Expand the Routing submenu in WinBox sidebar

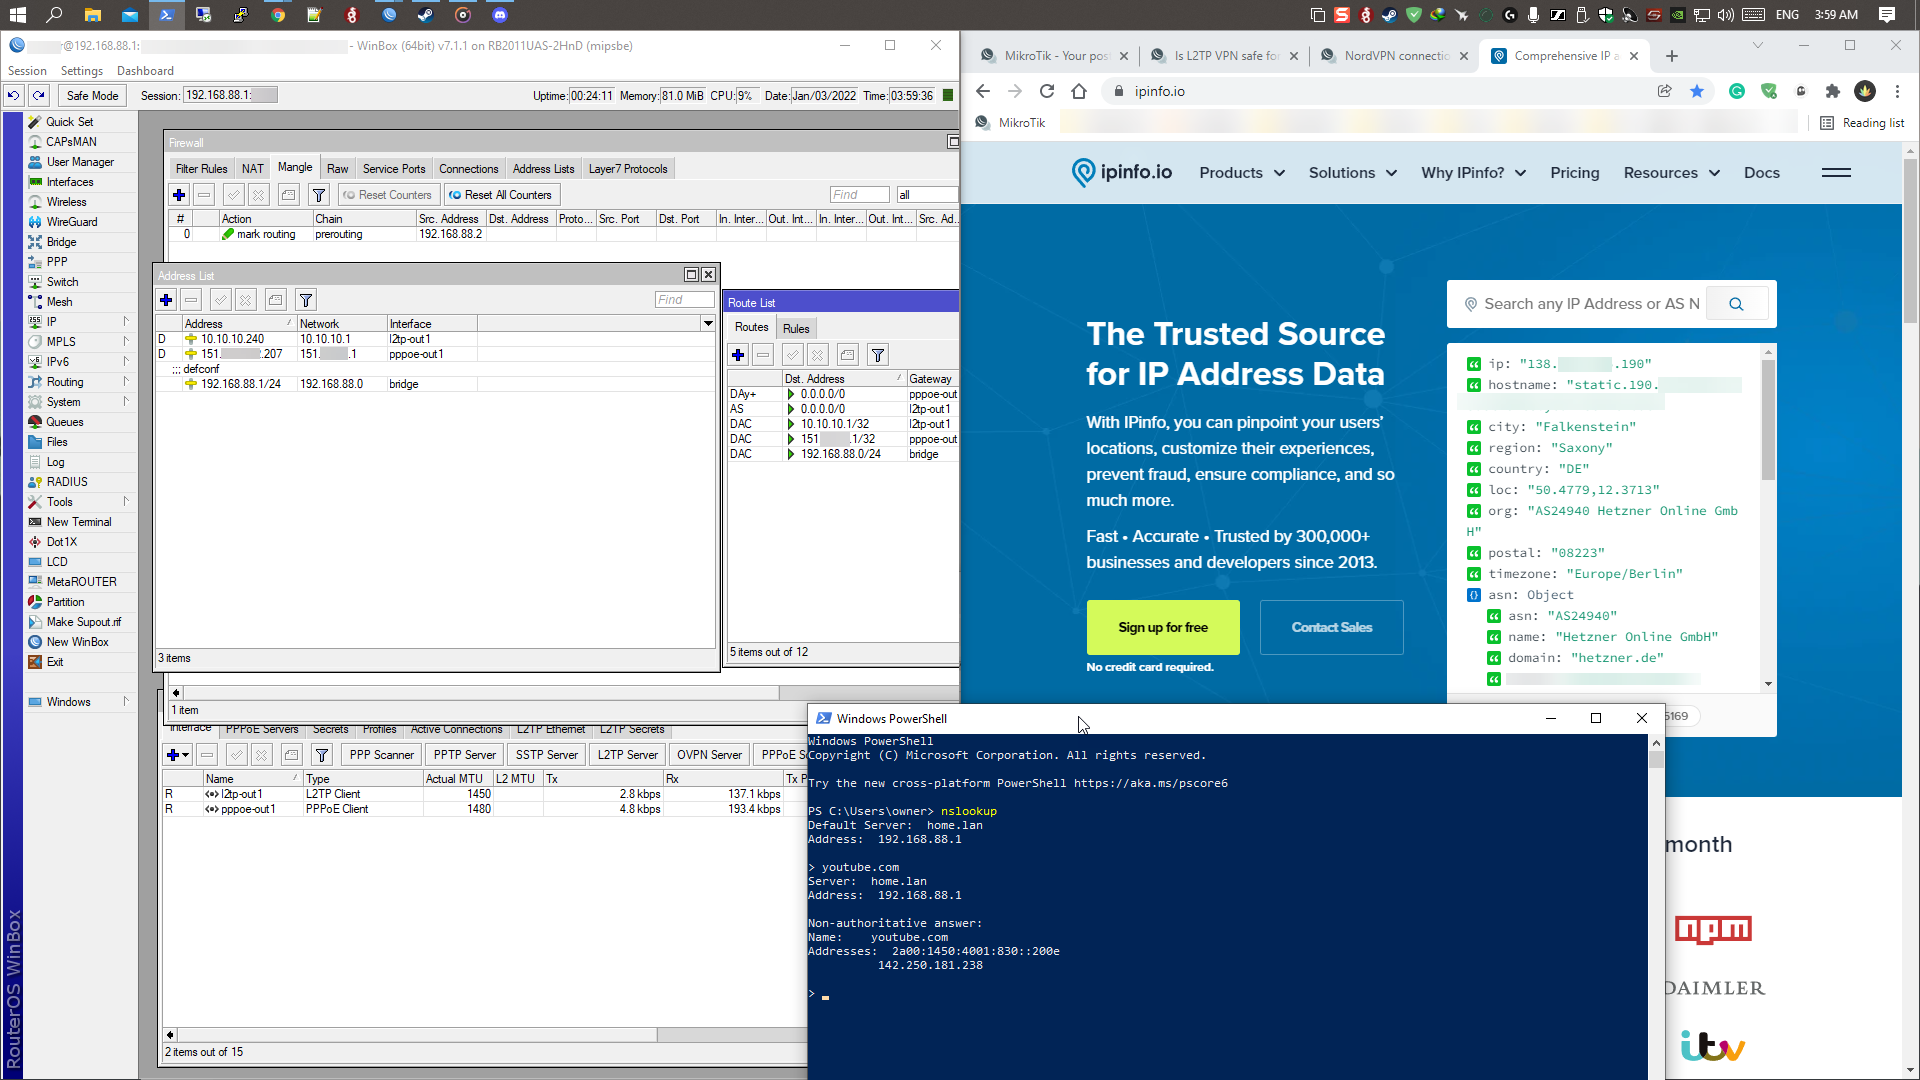point(81,382)
